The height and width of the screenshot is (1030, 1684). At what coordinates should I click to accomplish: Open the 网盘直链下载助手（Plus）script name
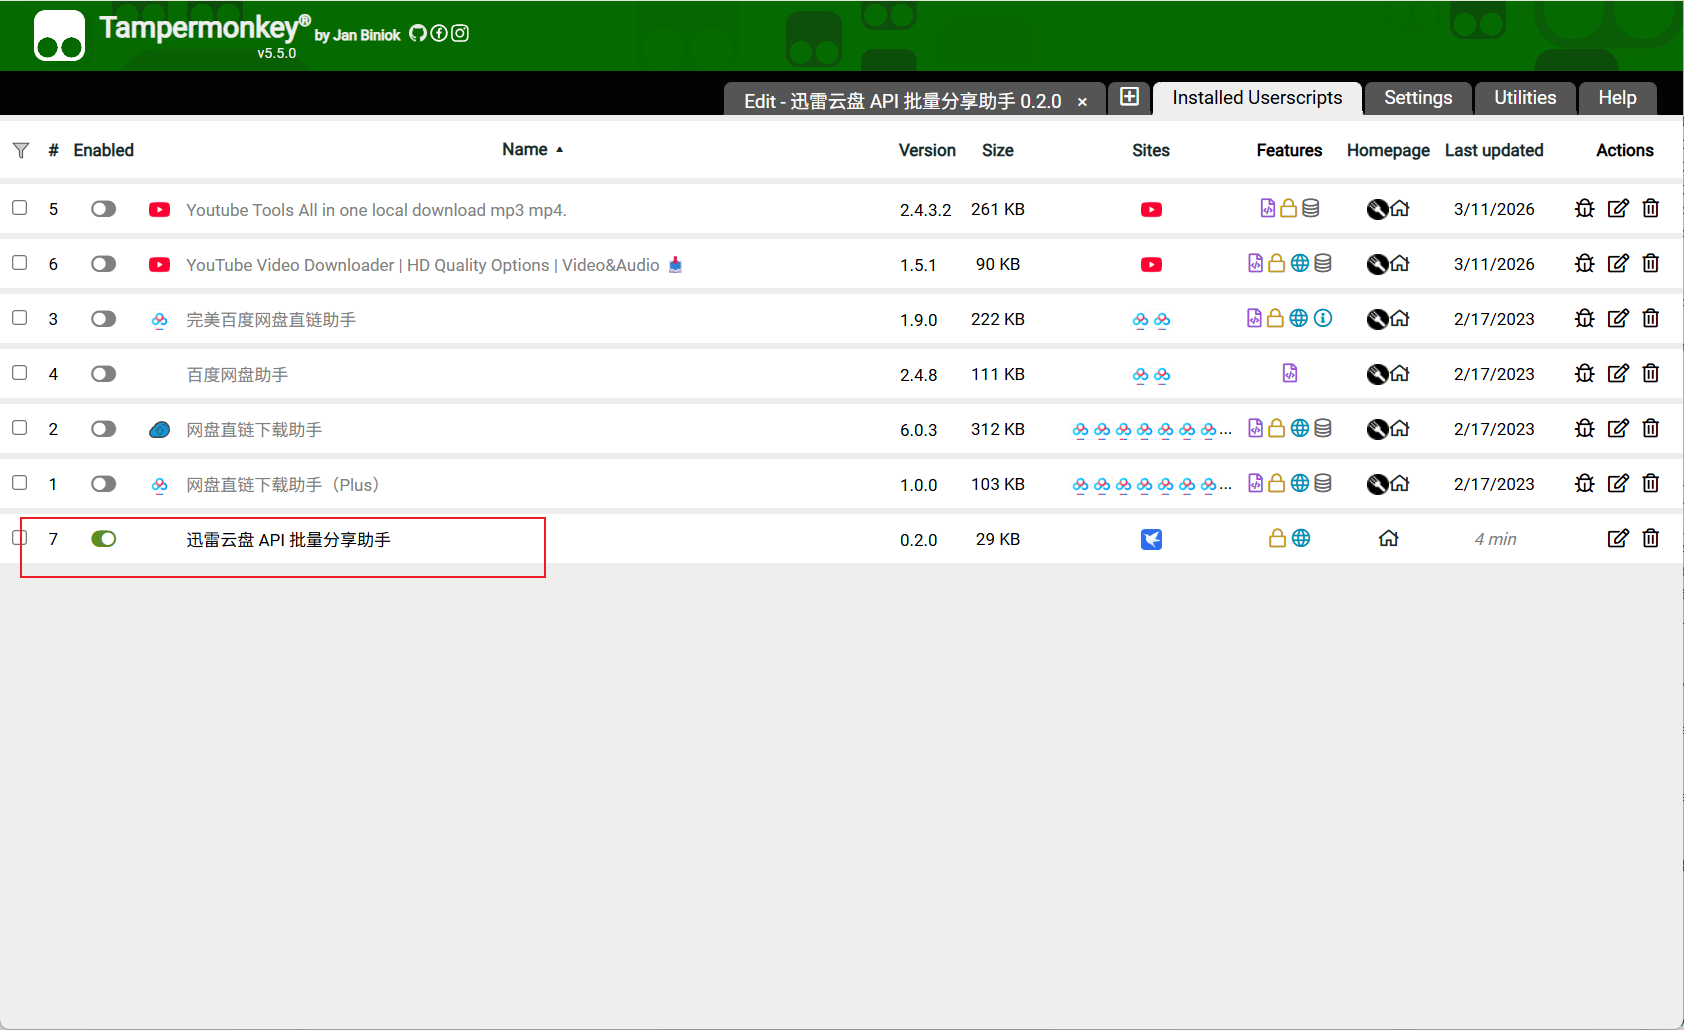[x=283, y=485]
